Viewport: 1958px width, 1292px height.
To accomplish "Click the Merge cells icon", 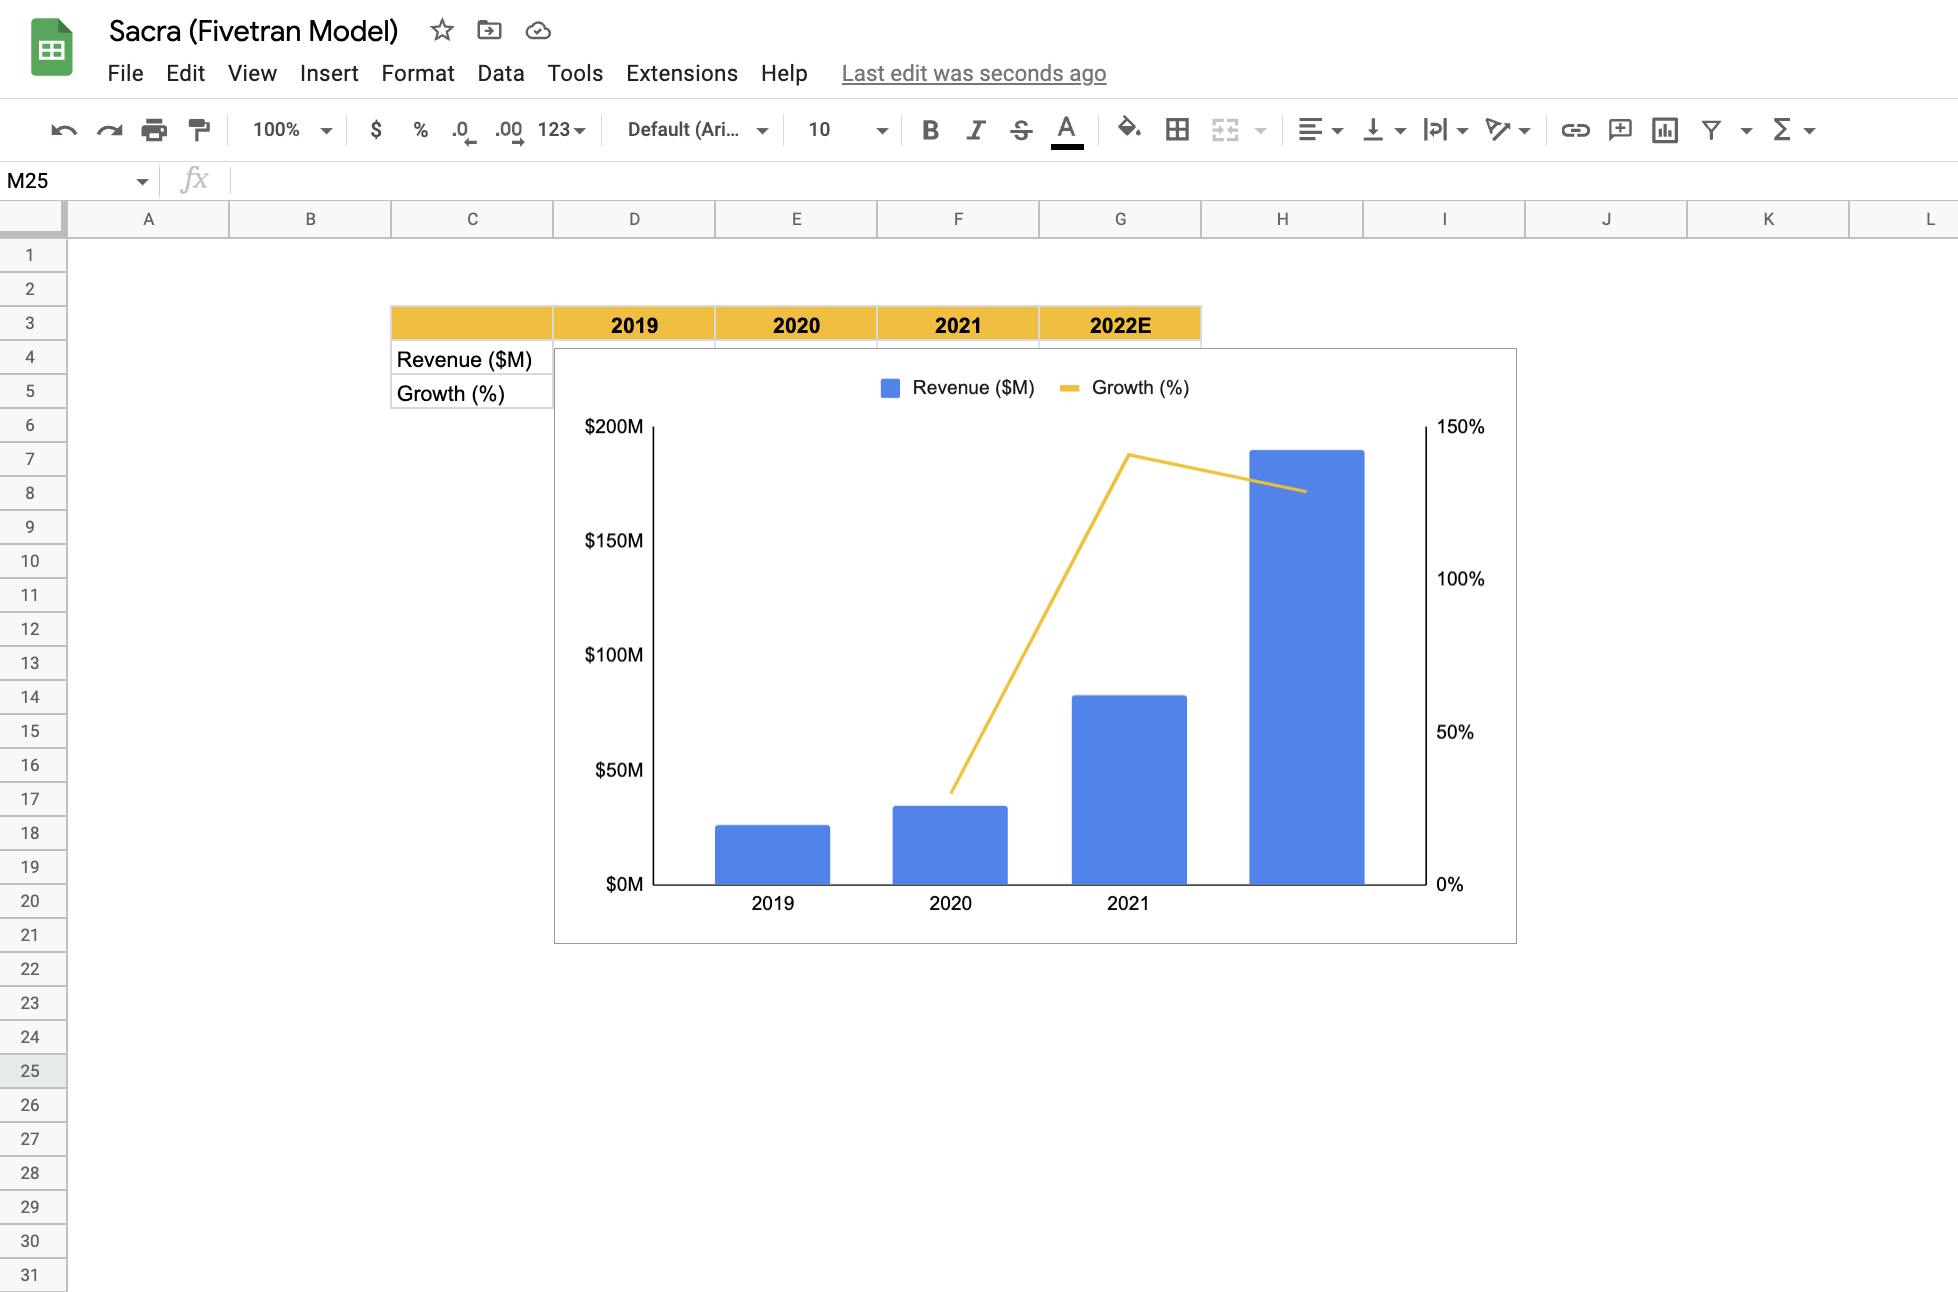I will pyautogui.click(x=1225, y=130).
